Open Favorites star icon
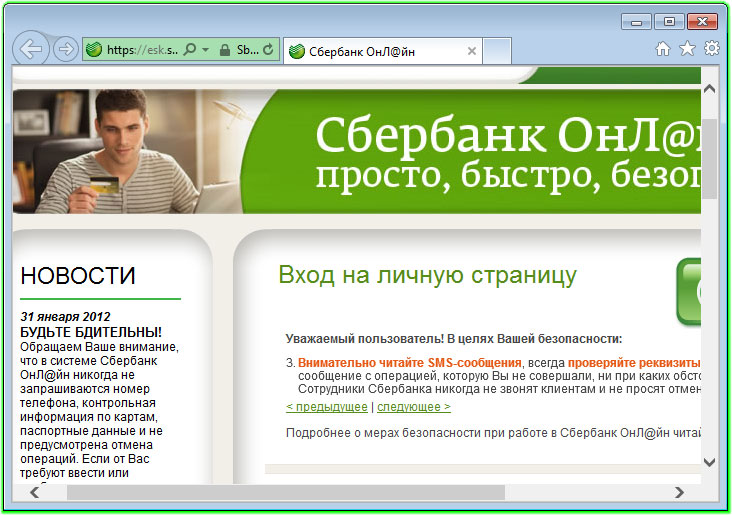 [x=687, y=49]
